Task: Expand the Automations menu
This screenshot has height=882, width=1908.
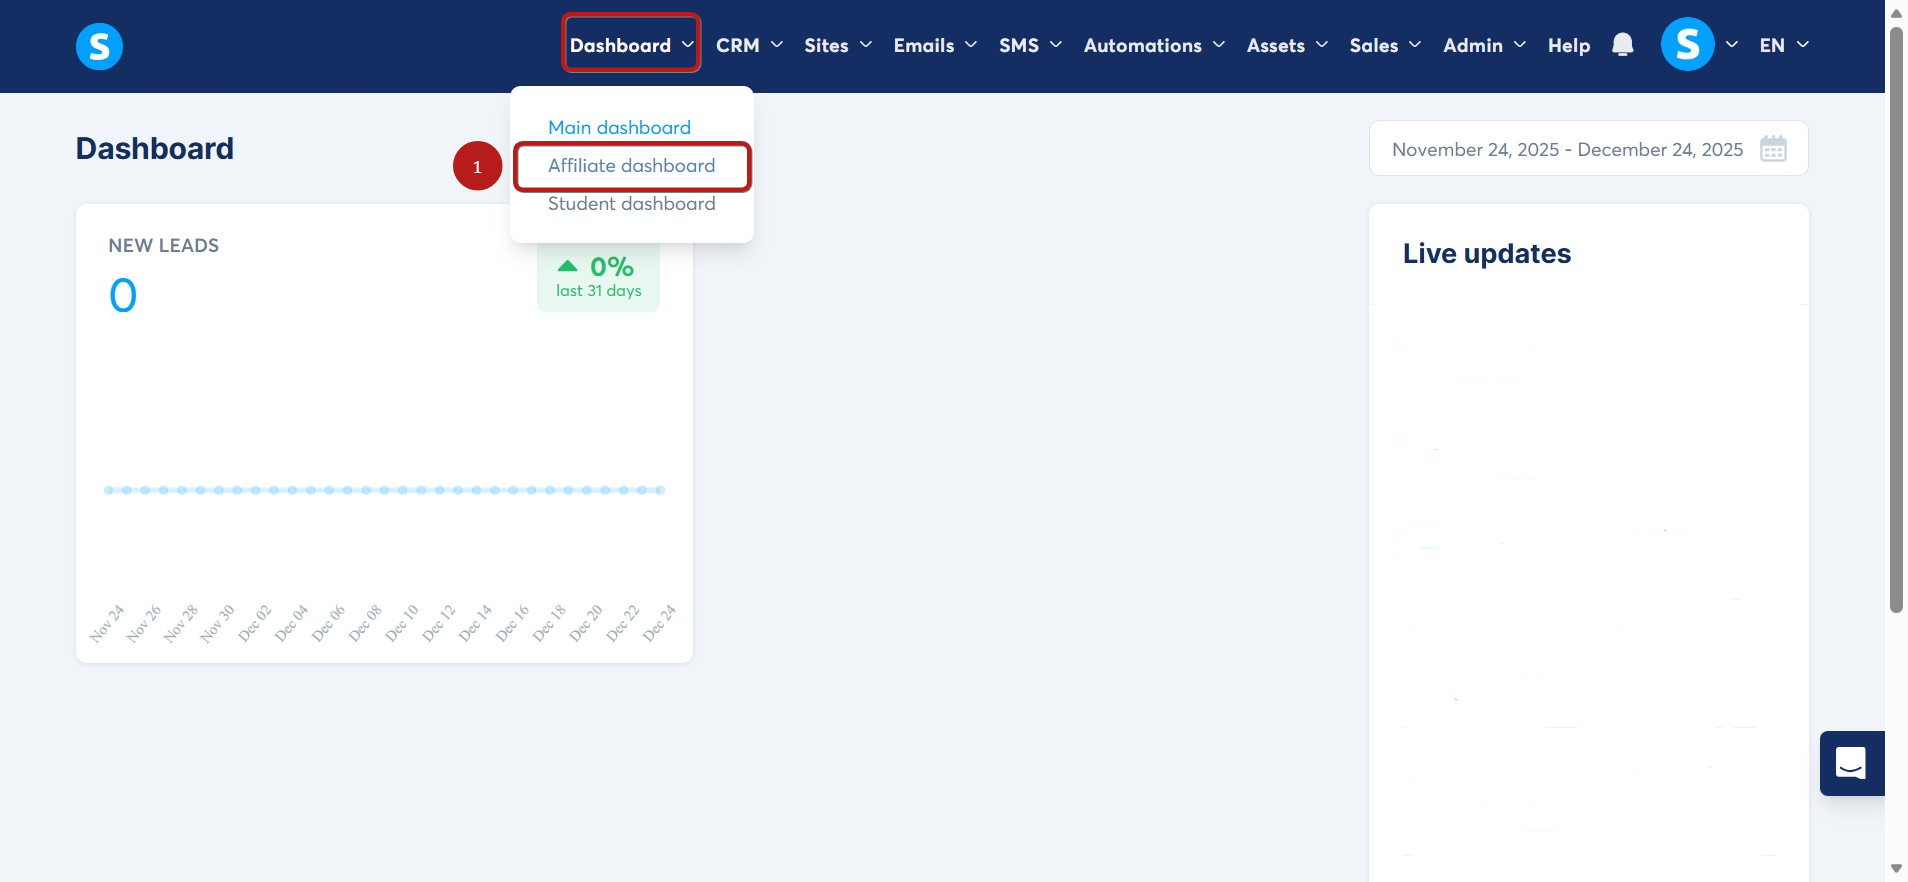Action: click(1154, 45)
